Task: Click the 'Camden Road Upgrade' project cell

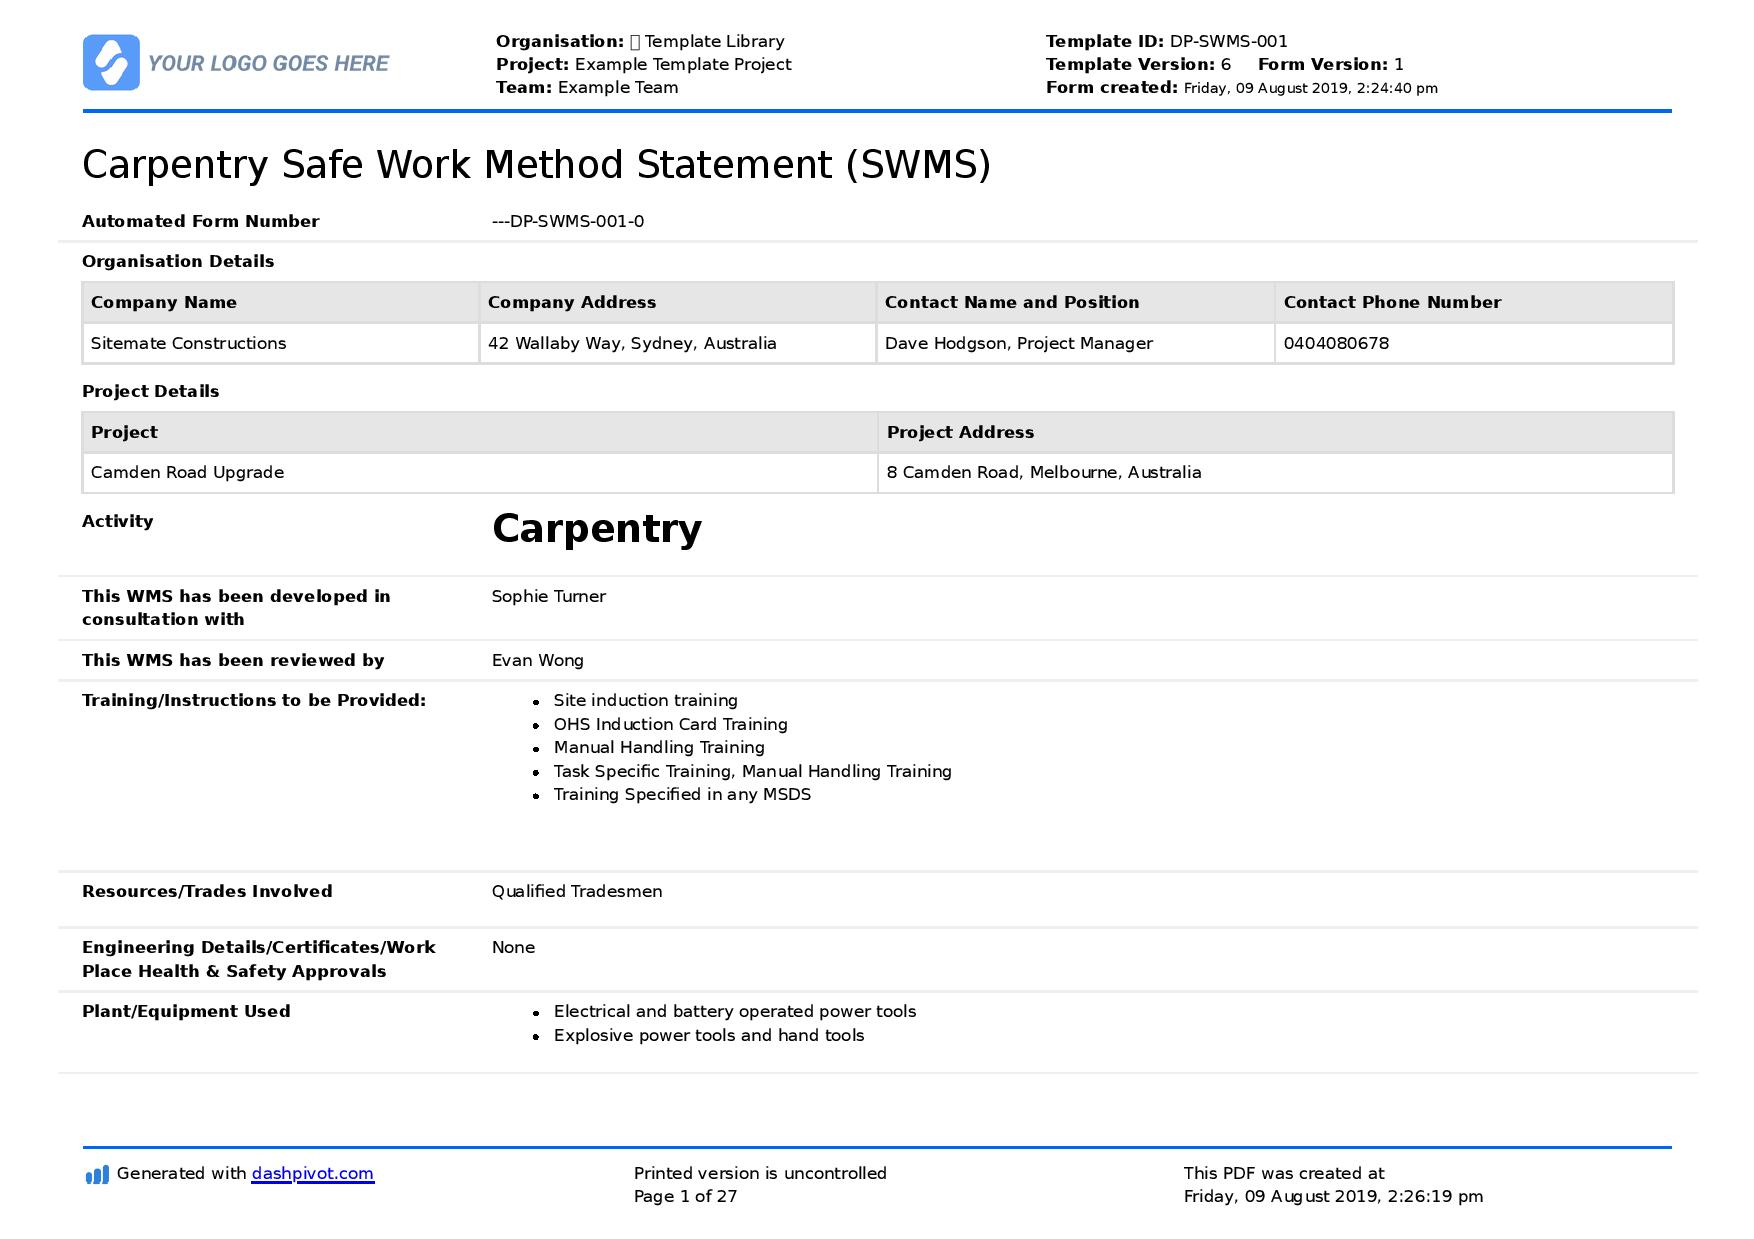Action: pos(480,473)
